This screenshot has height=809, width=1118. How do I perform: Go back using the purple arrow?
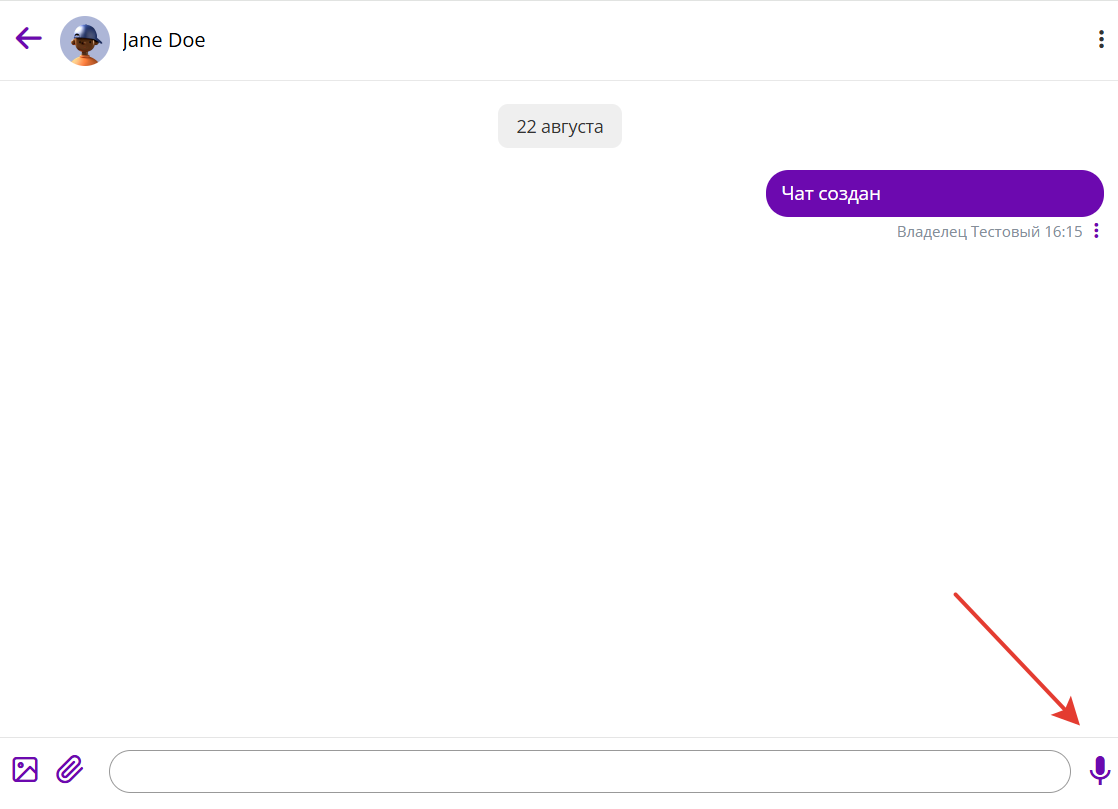click(29, 38)
